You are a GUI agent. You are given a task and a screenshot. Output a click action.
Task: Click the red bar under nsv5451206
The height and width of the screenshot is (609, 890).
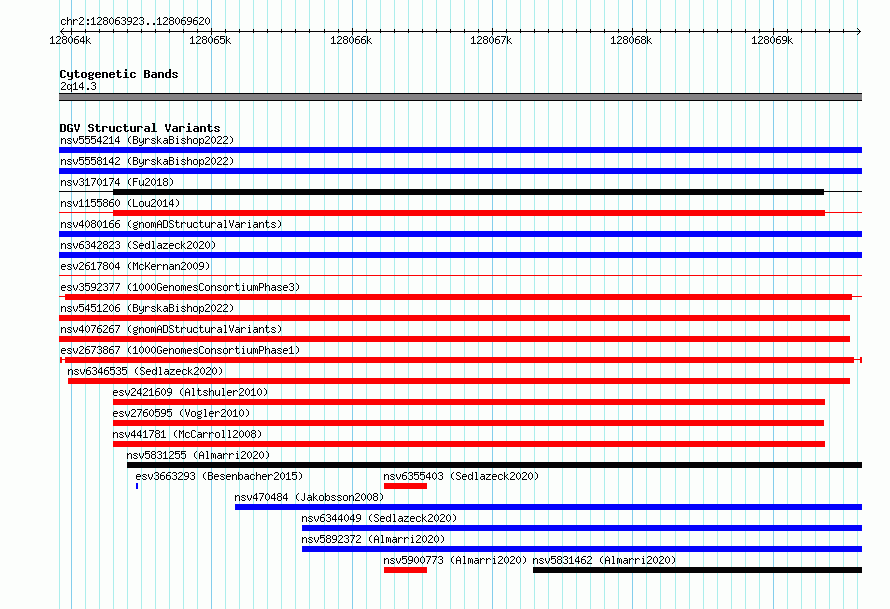[455, 318]
